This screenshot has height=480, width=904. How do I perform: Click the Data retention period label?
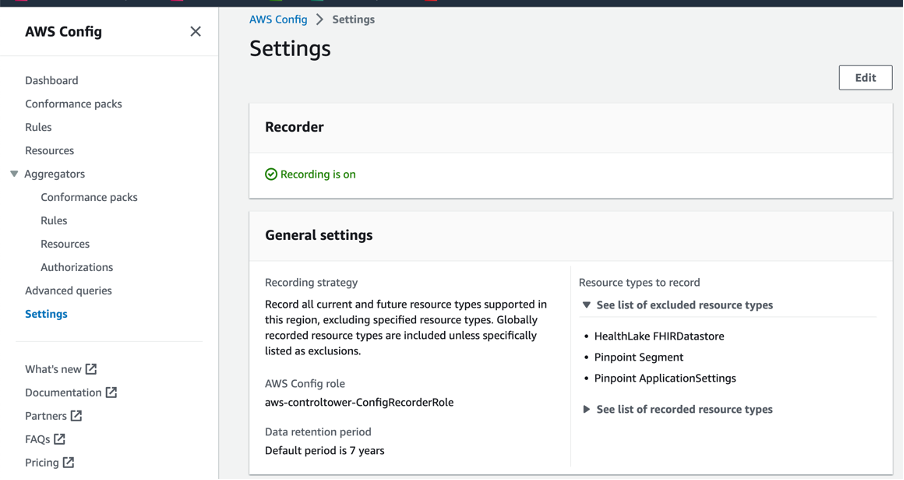point(318,432)
